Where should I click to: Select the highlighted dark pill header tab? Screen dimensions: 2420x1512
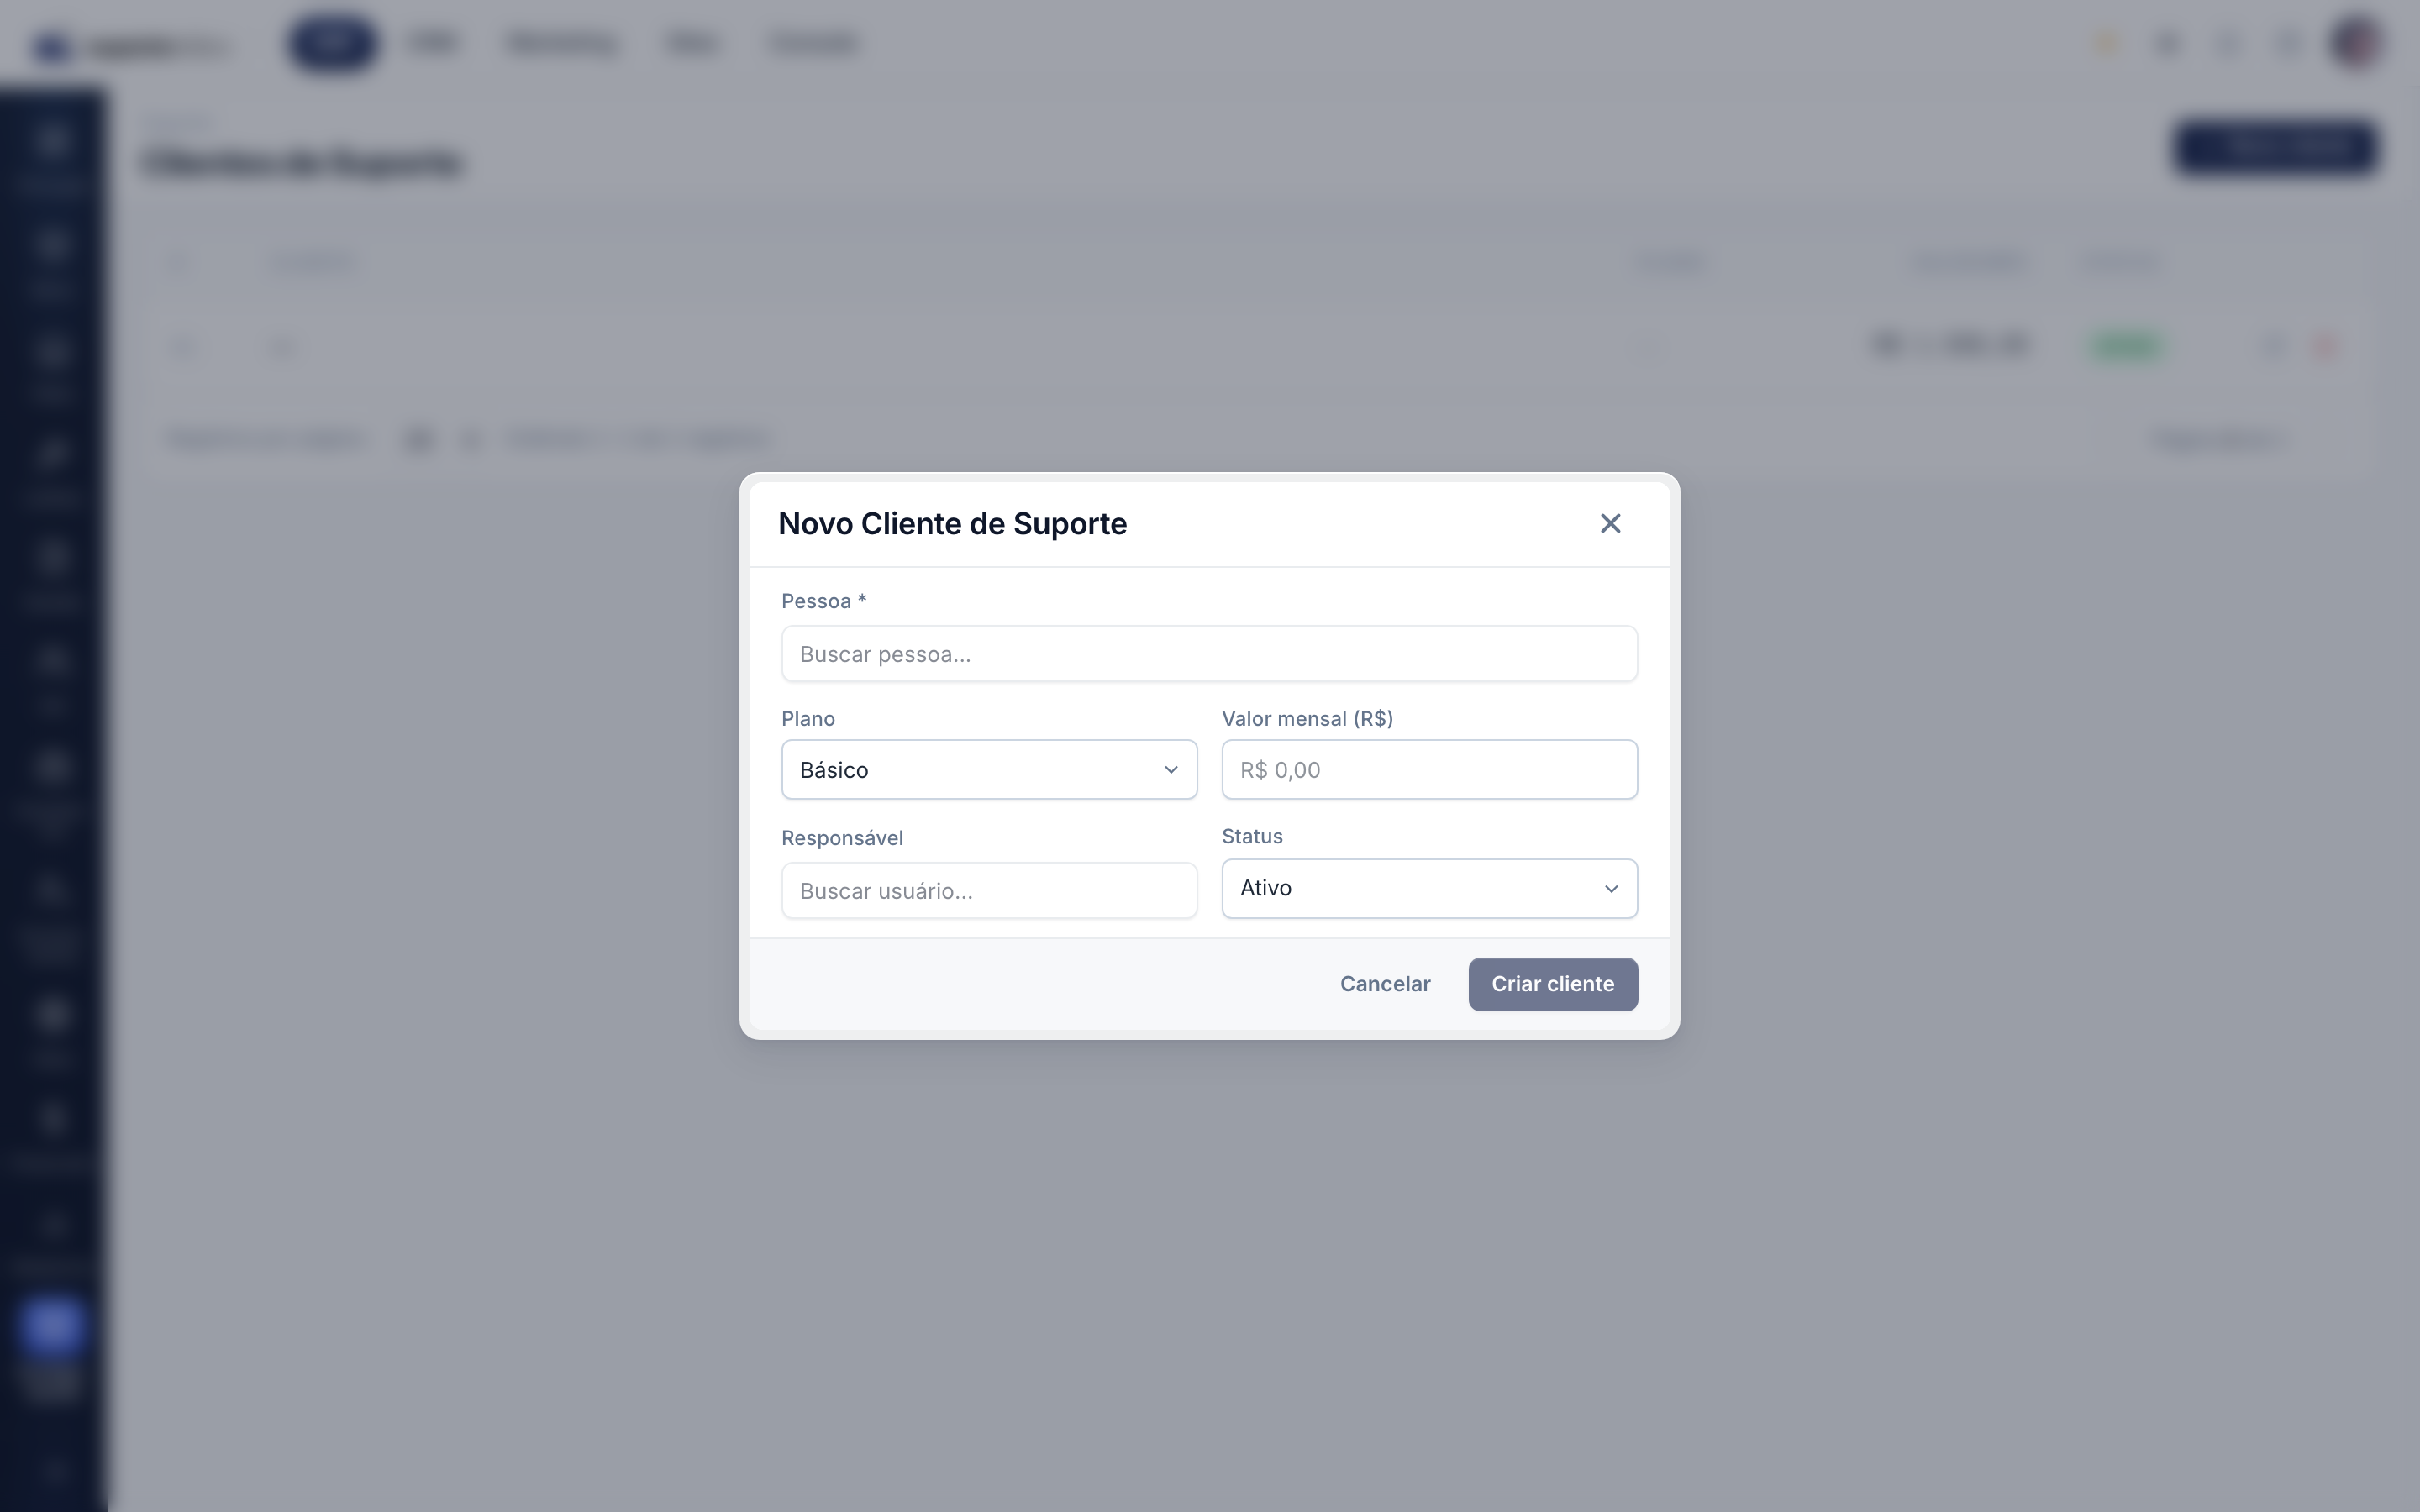coord(332,43)
